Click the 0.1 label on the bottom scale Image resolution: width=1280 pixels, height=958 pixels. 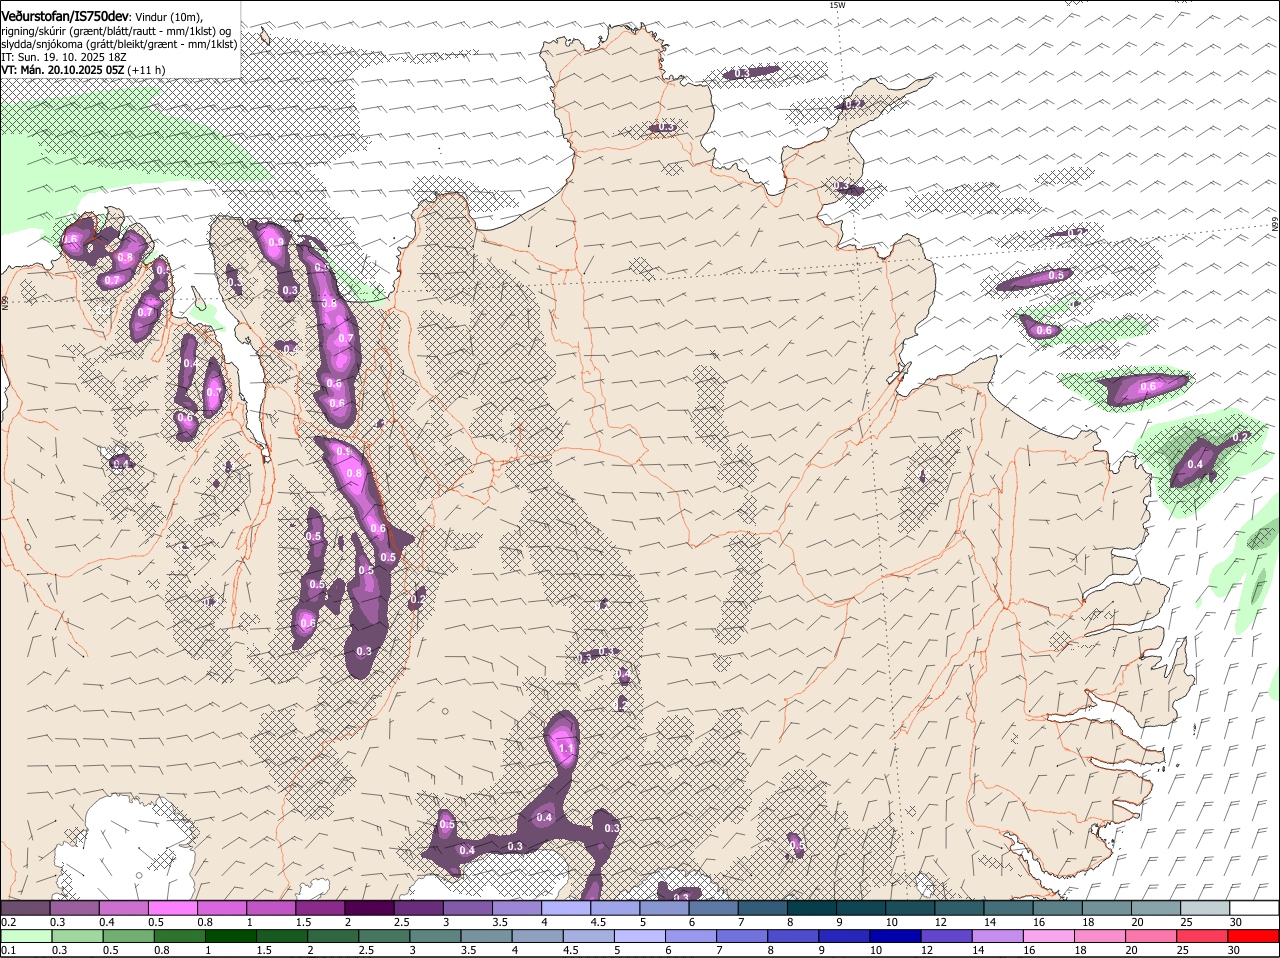click(8, 950)
